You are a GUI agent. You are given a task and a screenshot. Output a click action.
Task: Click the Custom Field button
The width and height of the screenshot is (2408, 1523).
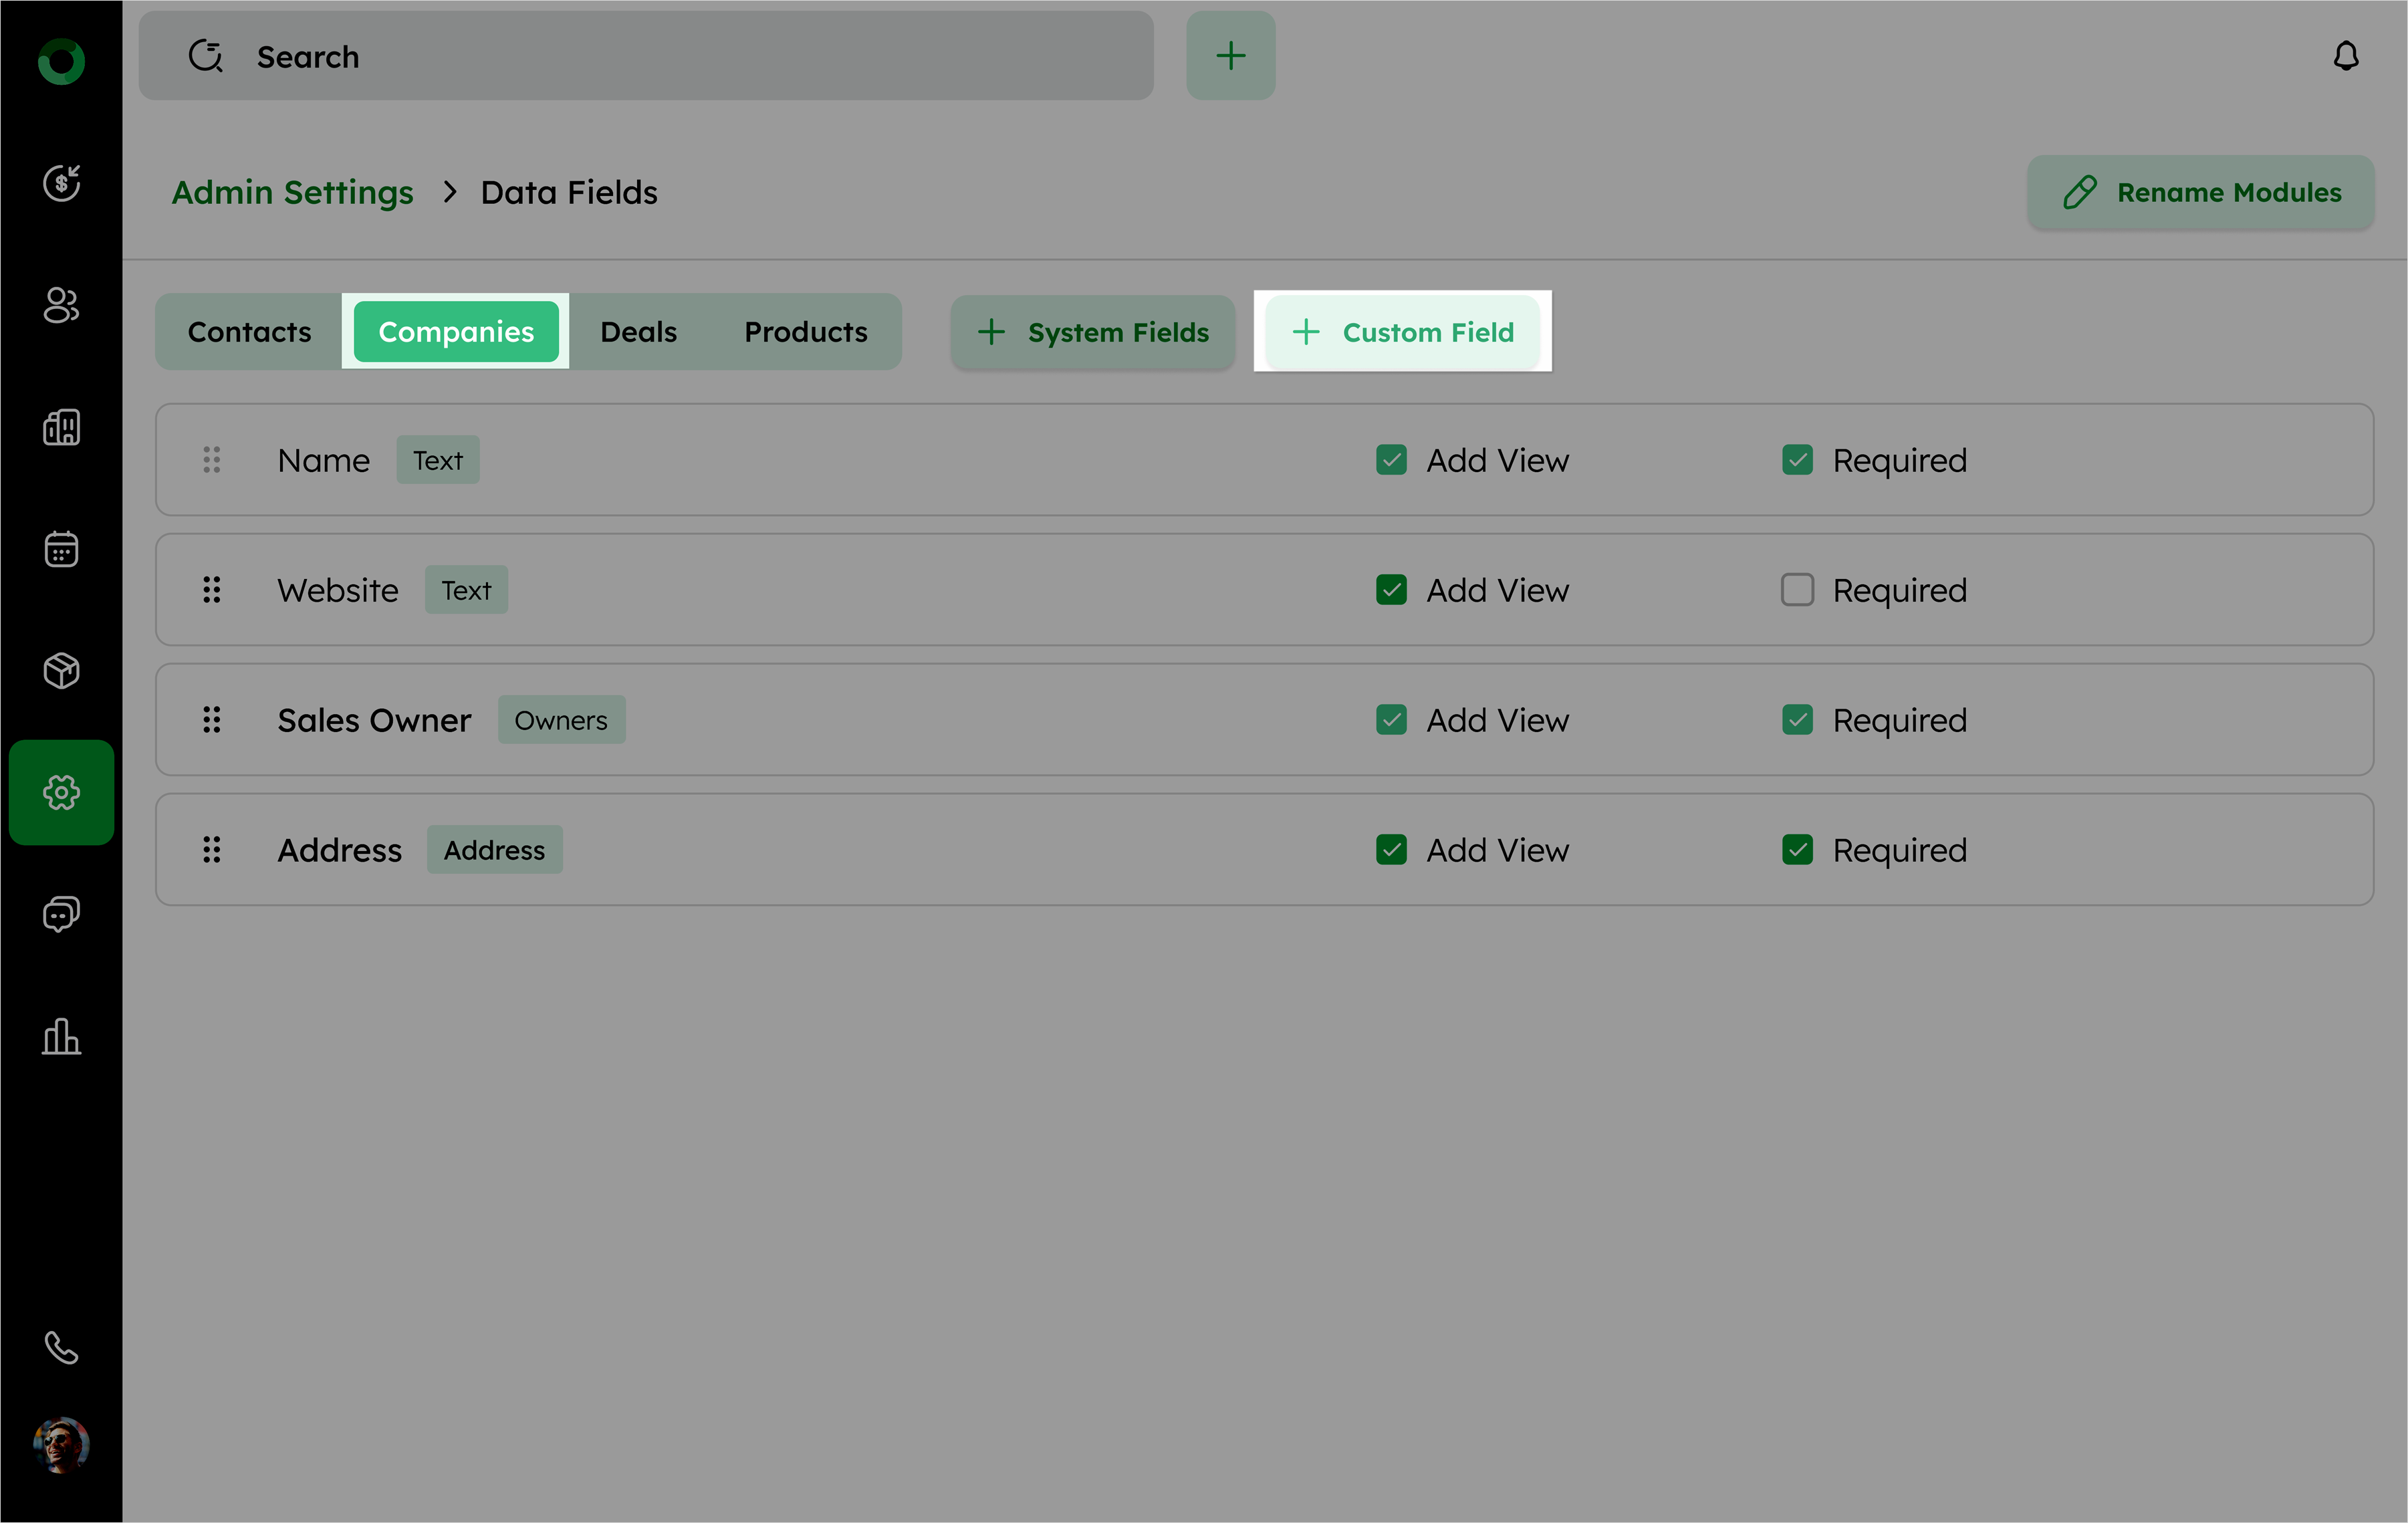click(x=1402, y=332)
